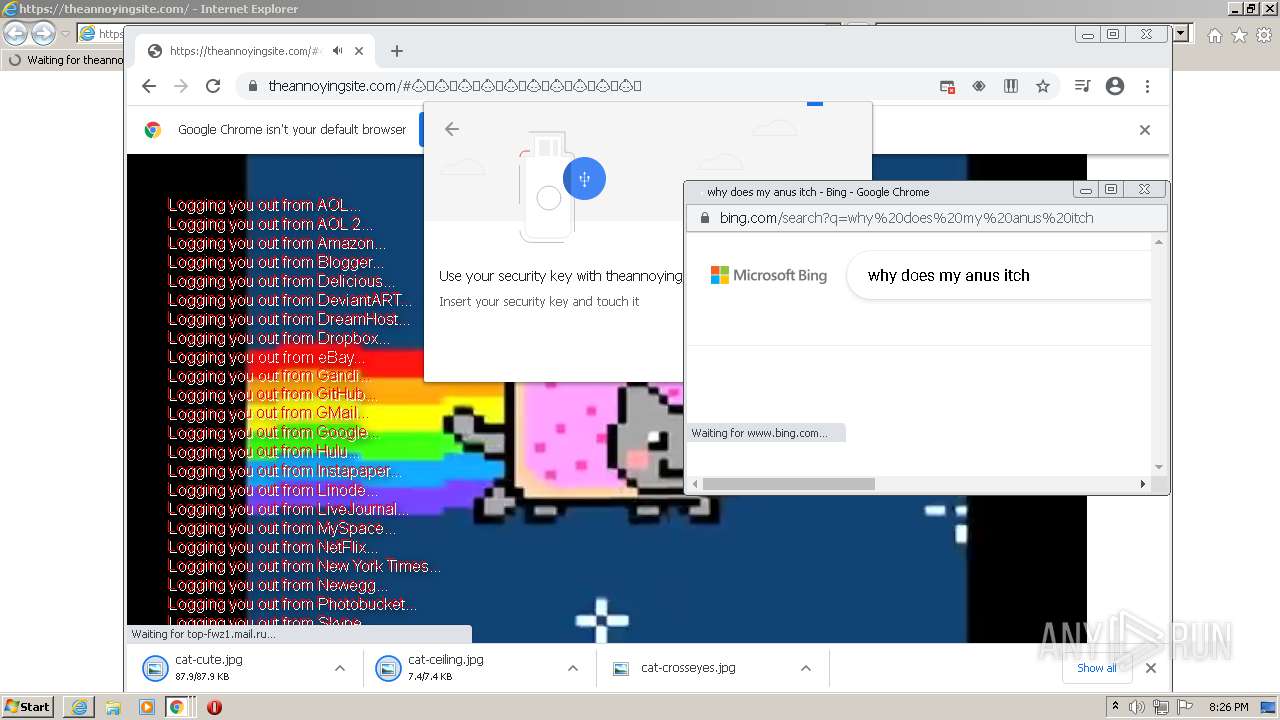This screenshot has height=720, width=1280.
Task: Open the blocked pop-ups indicator icon
Action: 947,86
